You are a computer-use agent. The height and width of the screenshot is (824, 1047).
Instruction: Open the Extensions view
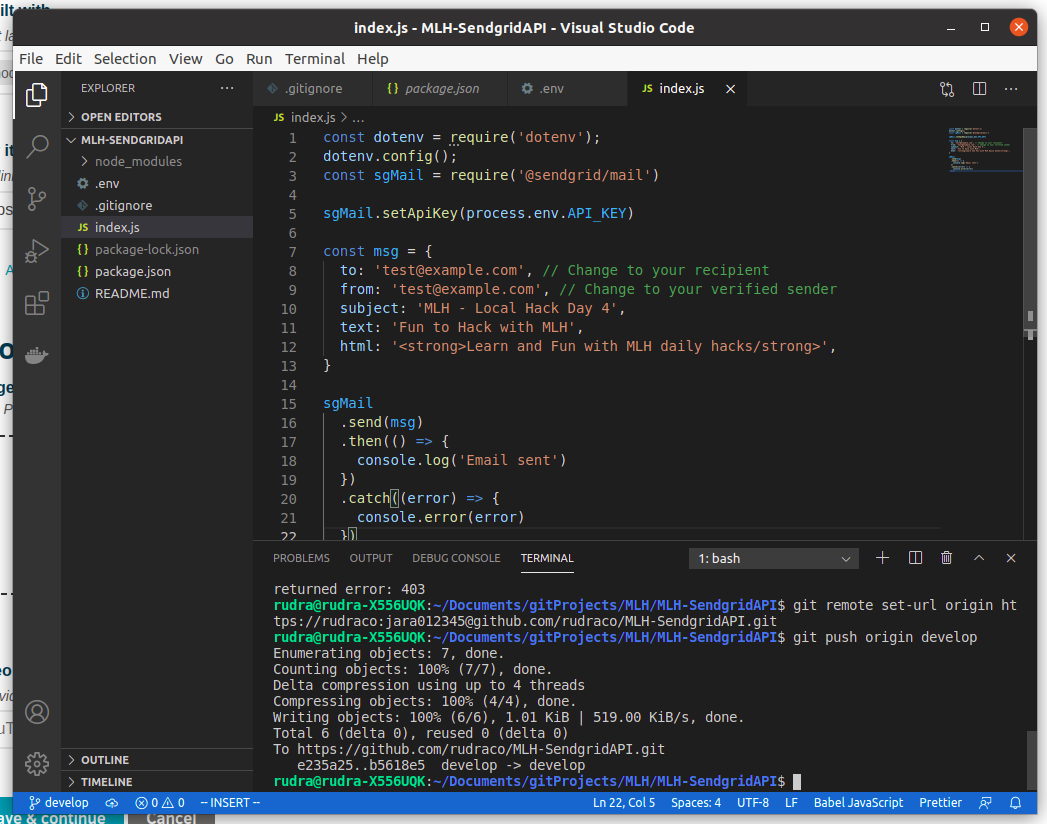click(37, 303)
